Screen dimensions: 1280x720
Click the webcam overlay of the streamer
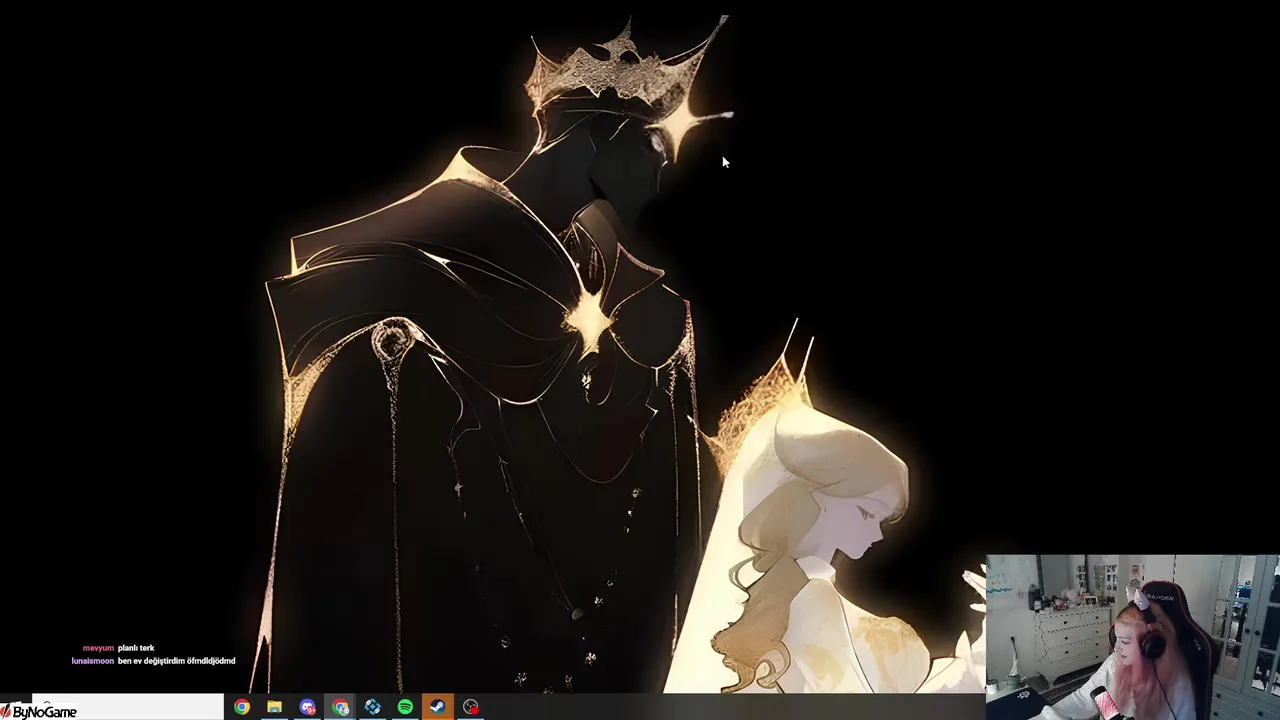tap(1132, 637)
